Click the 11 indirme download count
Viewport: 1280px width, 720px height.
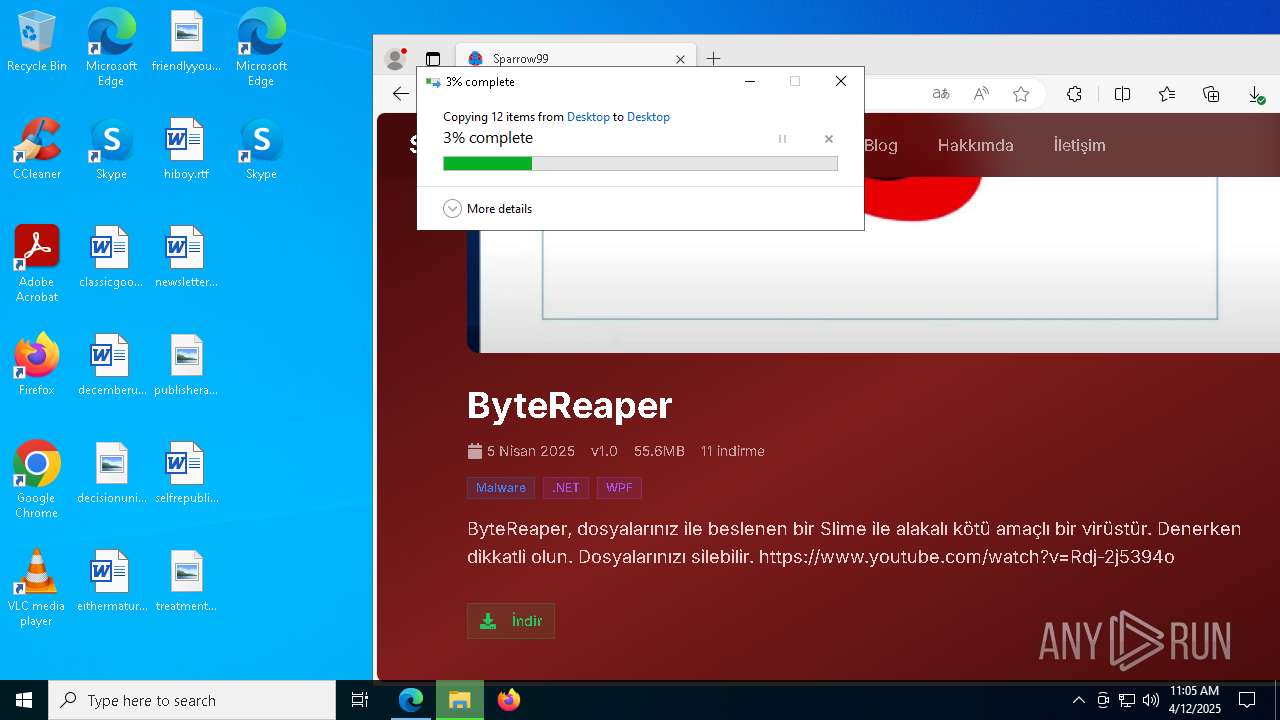pos(732,451)
